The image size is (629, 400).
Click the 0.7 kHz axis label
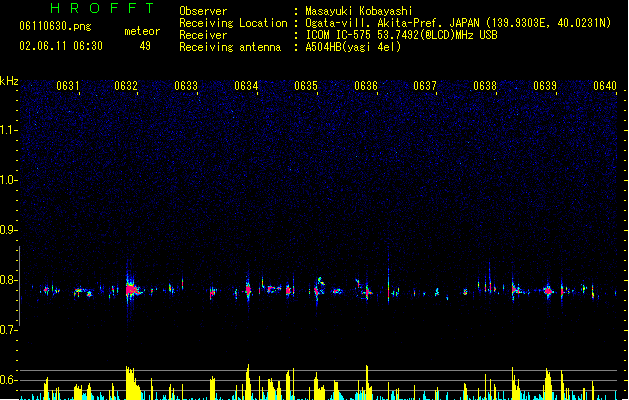click(x=8, y=330)
